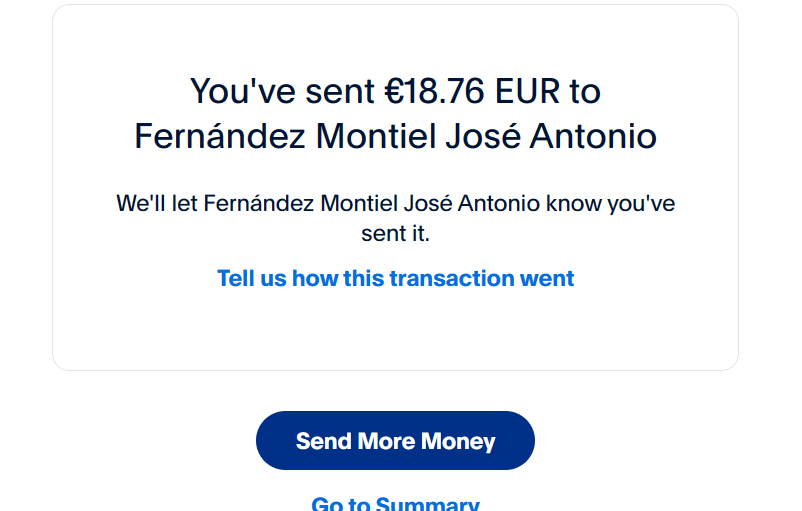Click the Send More Money button
The image size is (802, 511).
(395, 441)
